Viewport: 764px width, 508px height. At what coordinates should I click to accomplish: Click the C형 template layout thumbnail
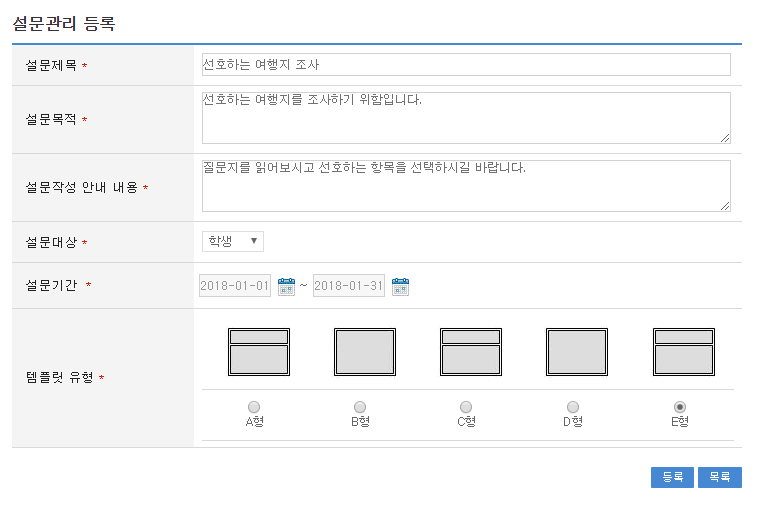471,352
